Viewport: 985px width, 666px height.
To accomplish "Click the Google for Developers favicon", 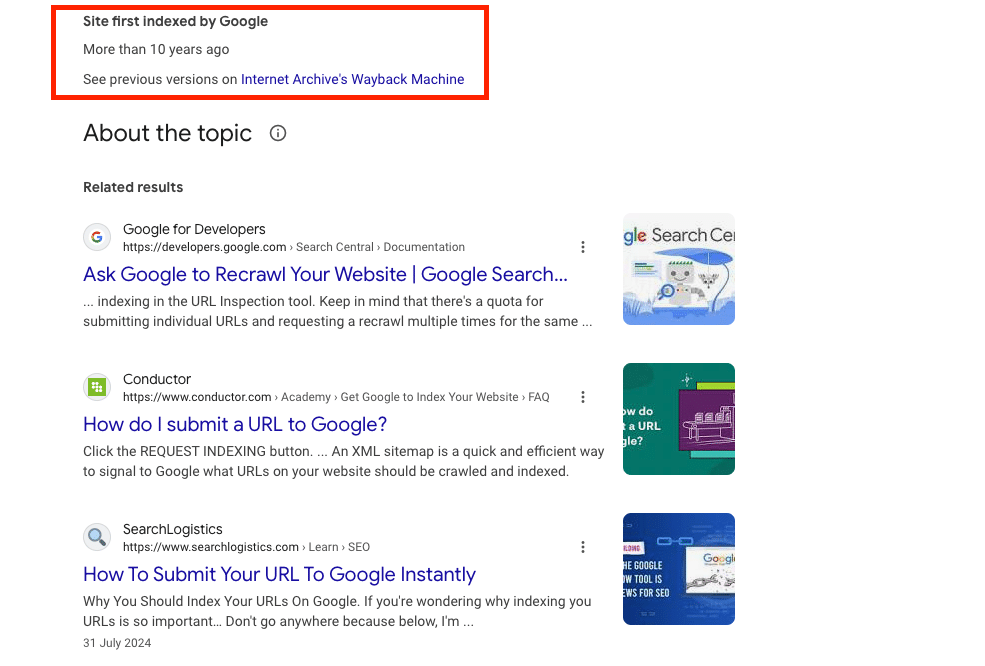I will pyautogui.click(x=97, y=237).
